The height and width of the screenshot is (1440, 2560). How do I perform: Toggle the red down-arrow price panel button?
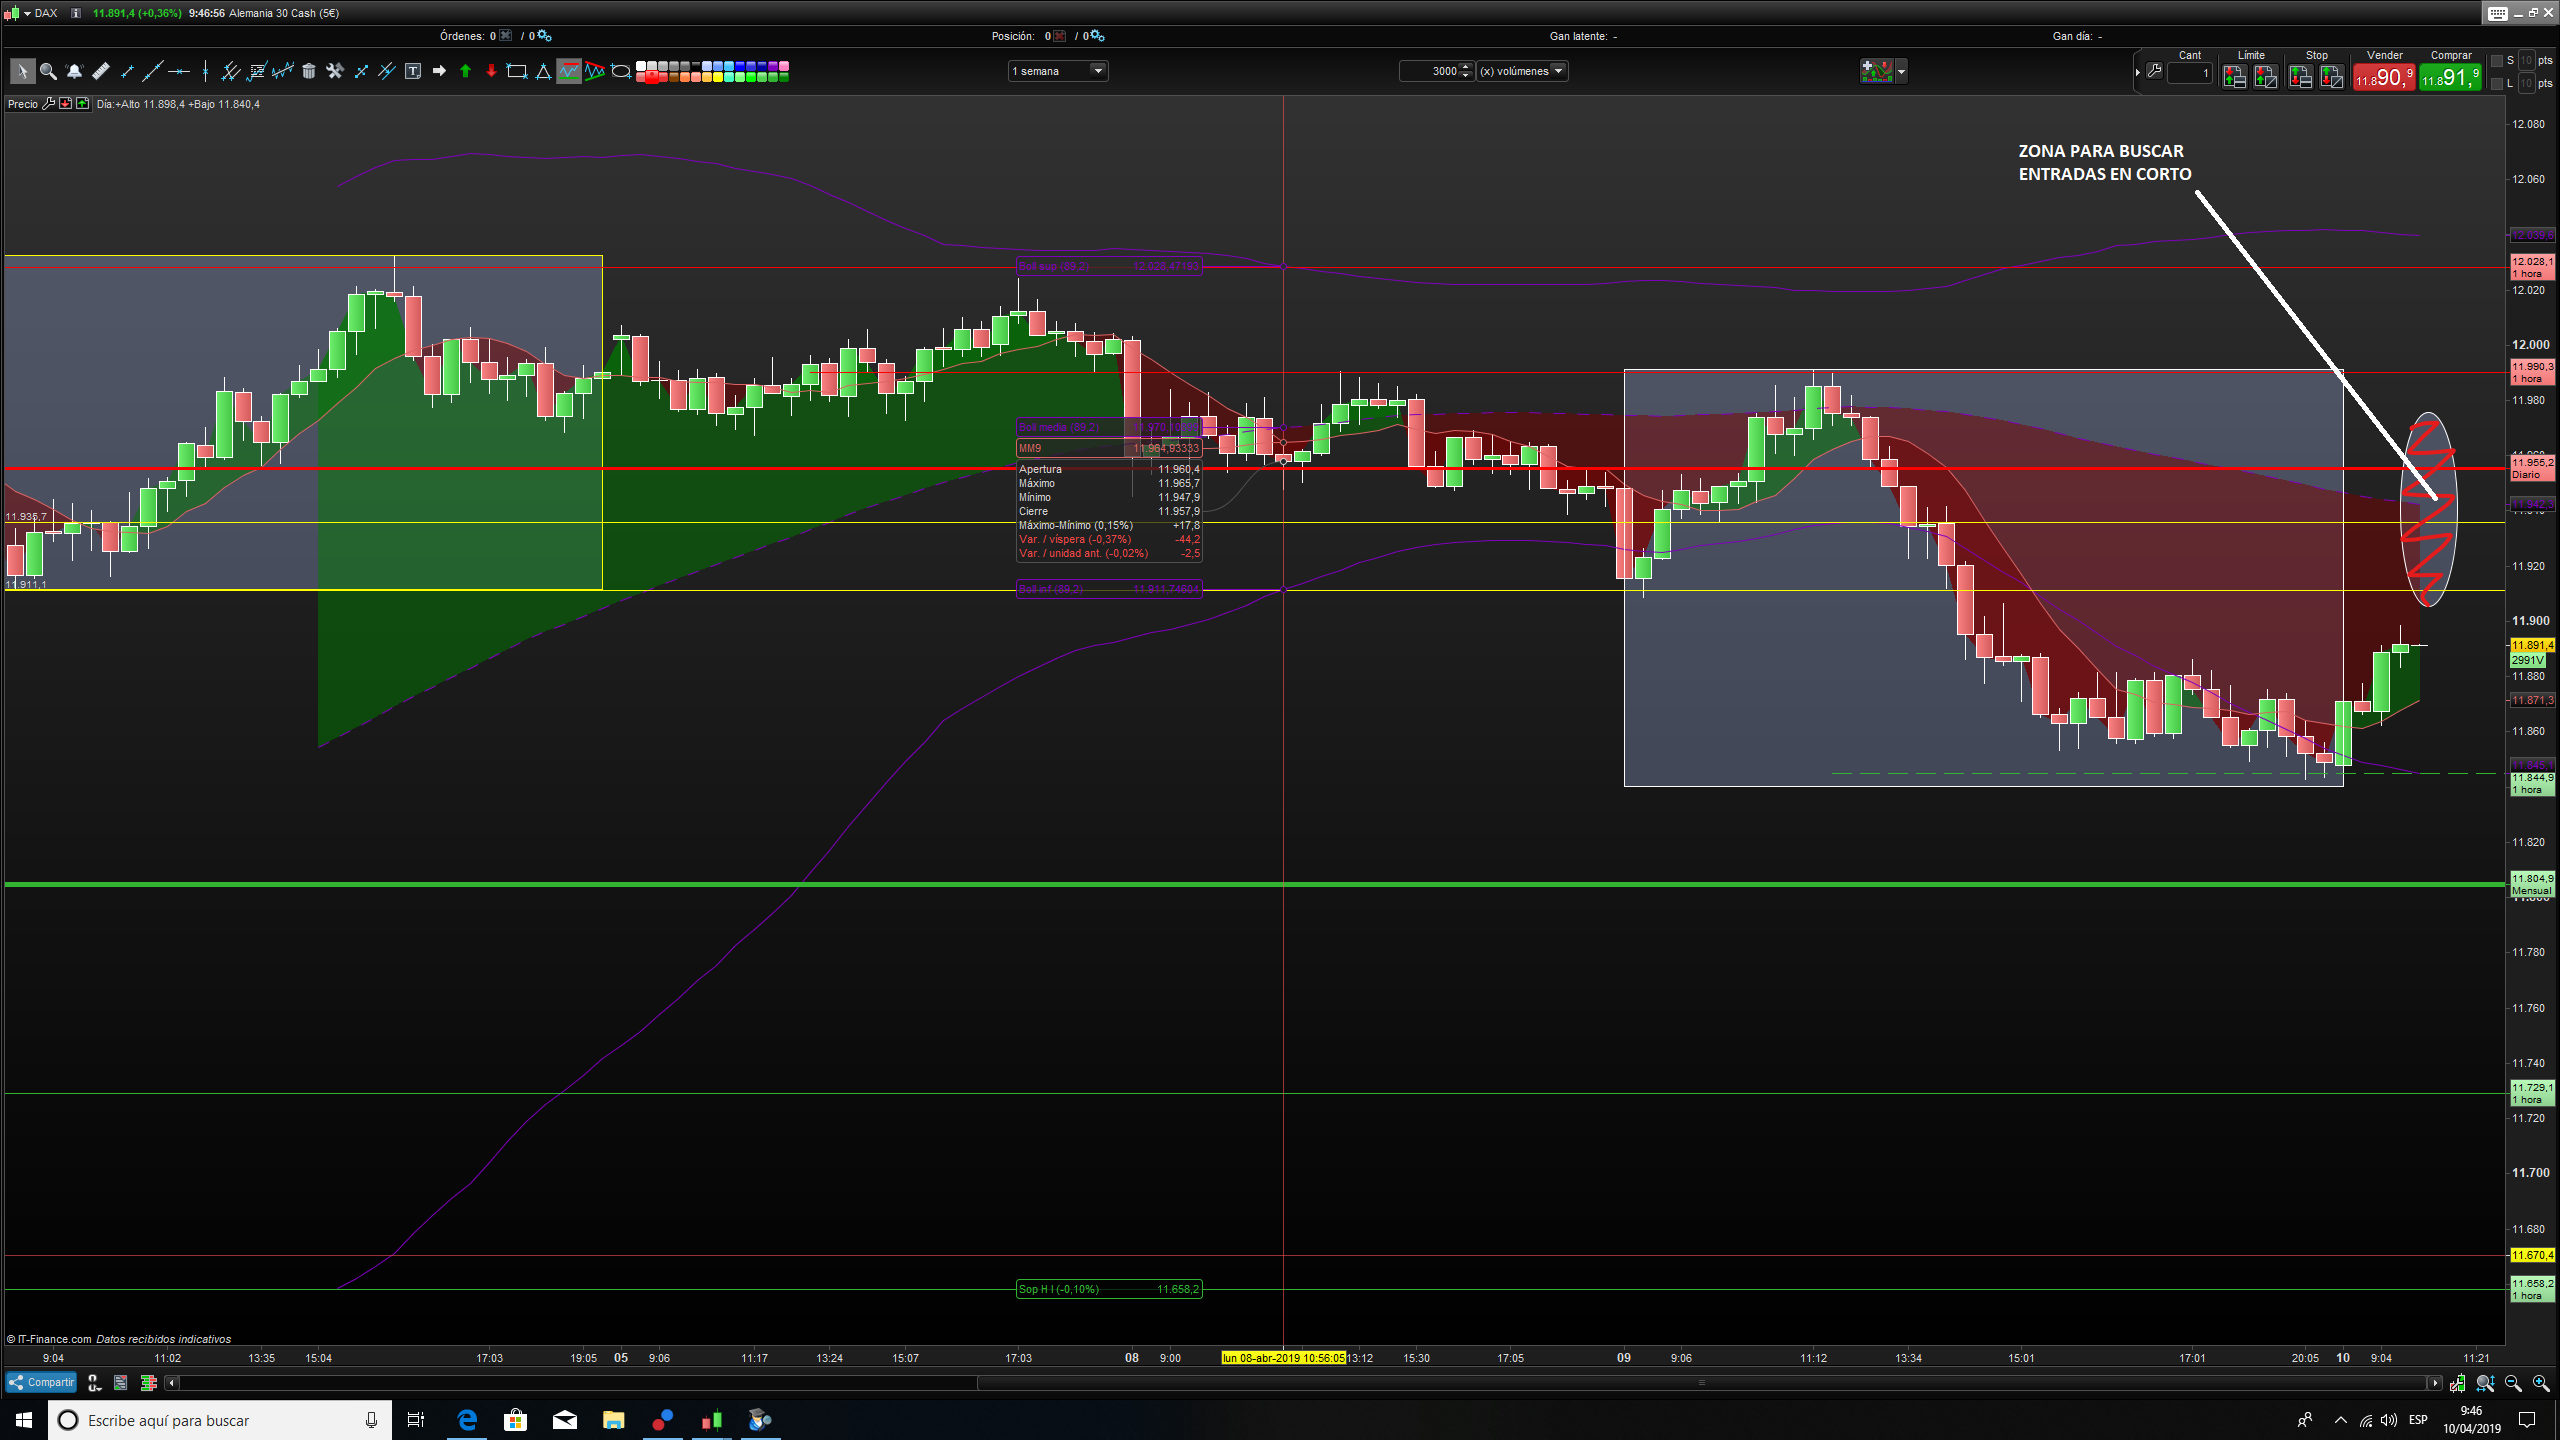pos(66,104)
